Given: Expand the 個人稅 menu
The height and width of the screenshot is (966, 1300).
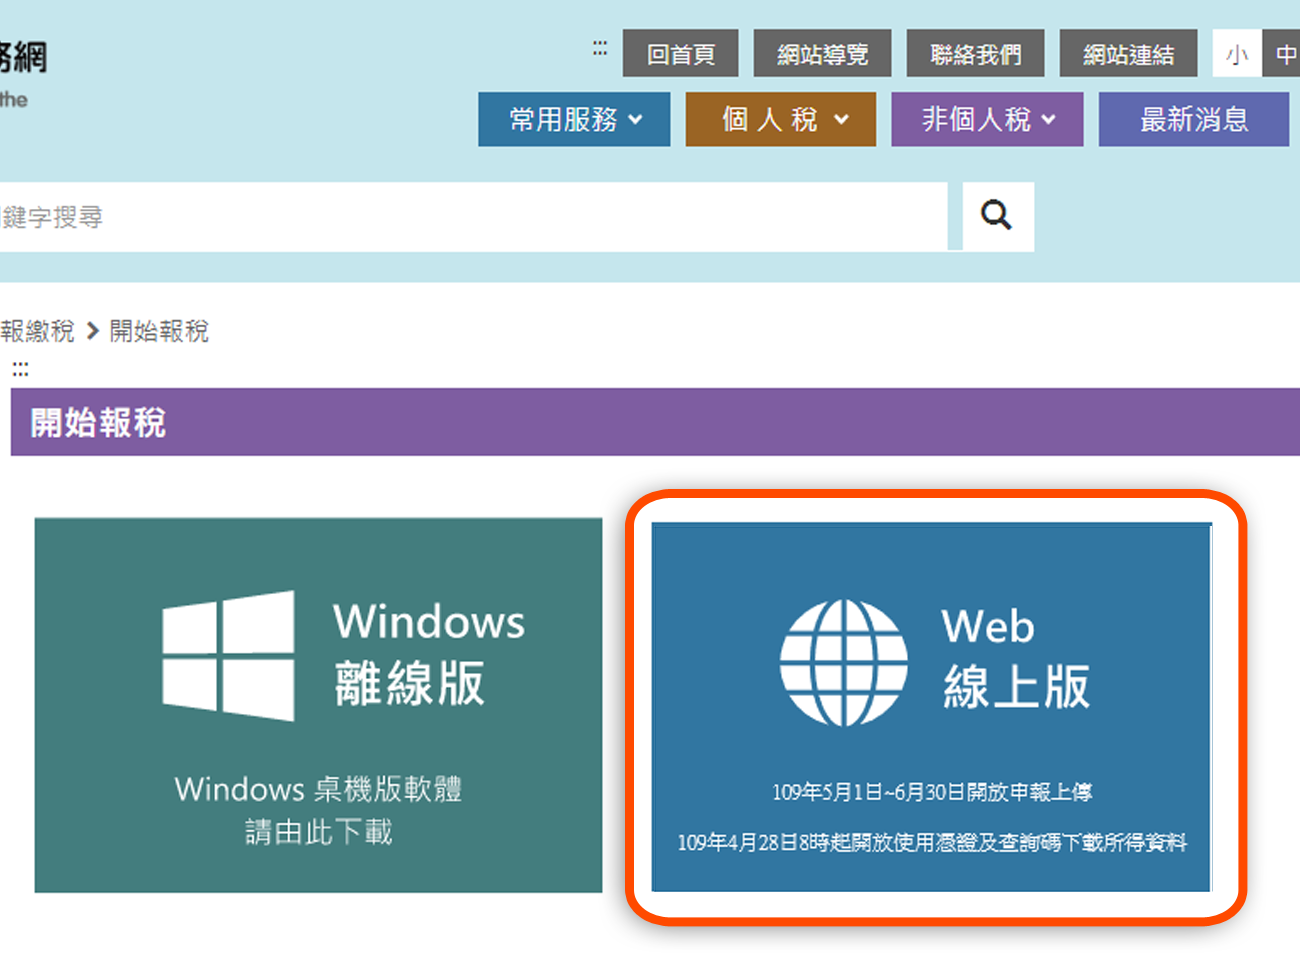Looking at the screenshot, I should tap(781, 120).
